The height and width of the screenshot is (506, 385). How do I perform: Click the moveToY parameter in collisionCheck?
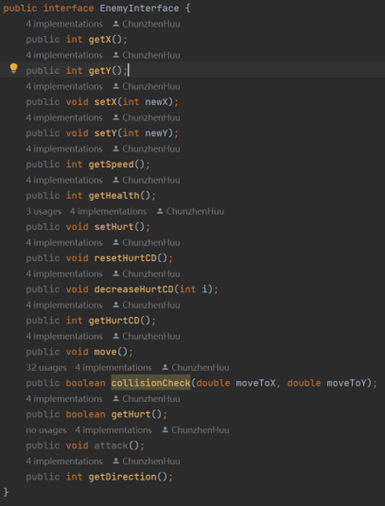pos(346,383)
